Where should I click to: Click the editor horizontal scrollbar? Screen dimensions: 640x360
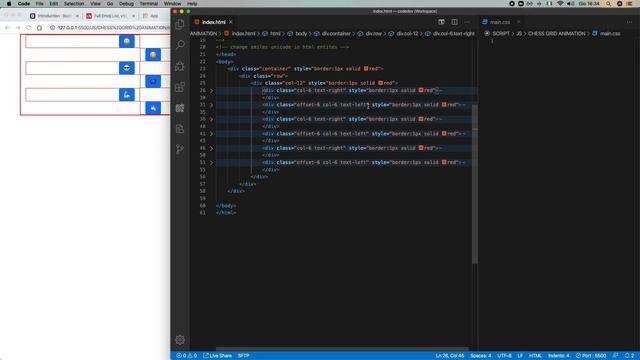(x=342, y=349)
